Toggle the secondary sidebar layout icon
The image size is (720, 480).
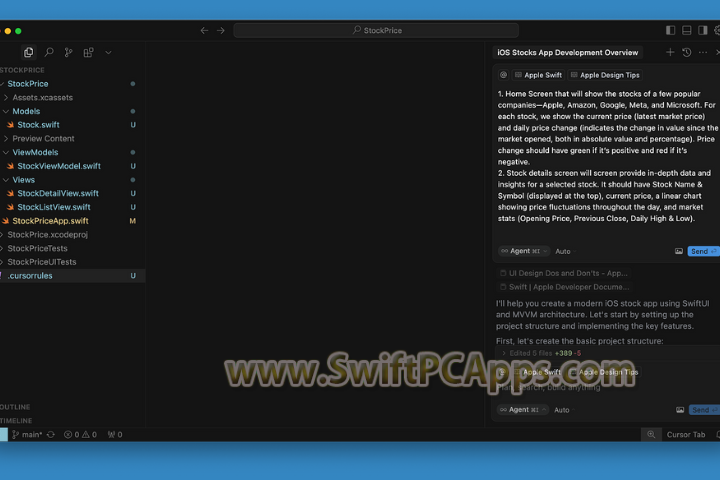coord(703,30)
